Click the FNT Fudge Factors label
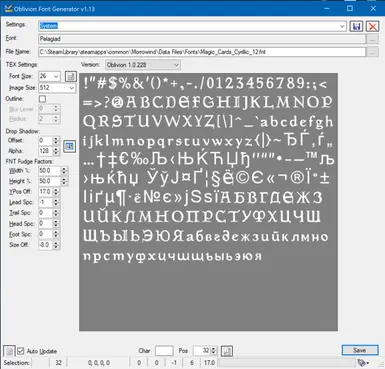385x369 pixels. pos(29,161)
